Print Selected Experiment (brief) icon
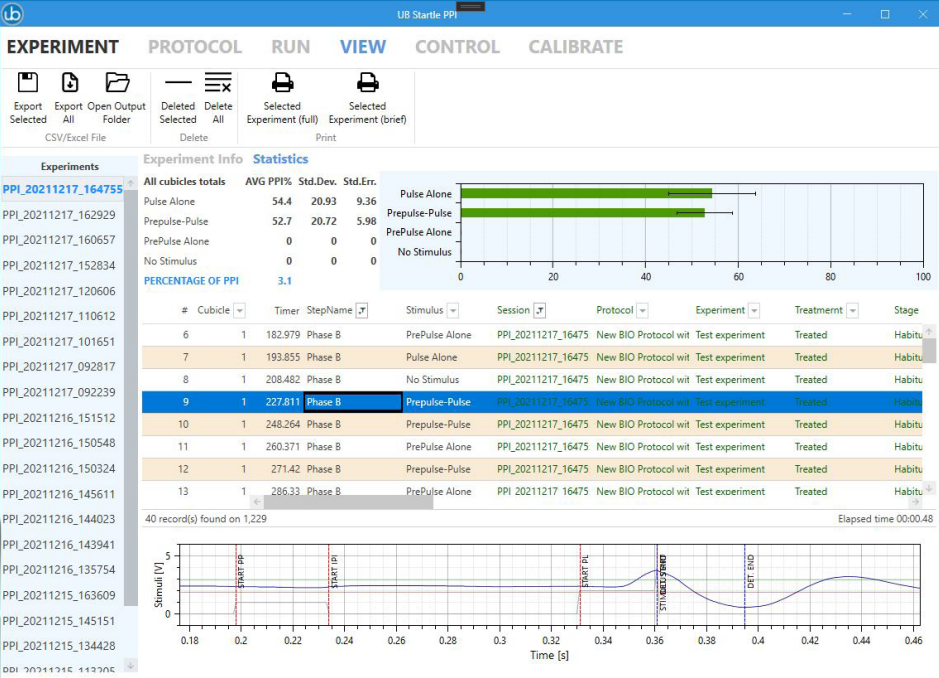Image resolution: width=939 pixels, height=678 pixels. [x=367, y=83]
